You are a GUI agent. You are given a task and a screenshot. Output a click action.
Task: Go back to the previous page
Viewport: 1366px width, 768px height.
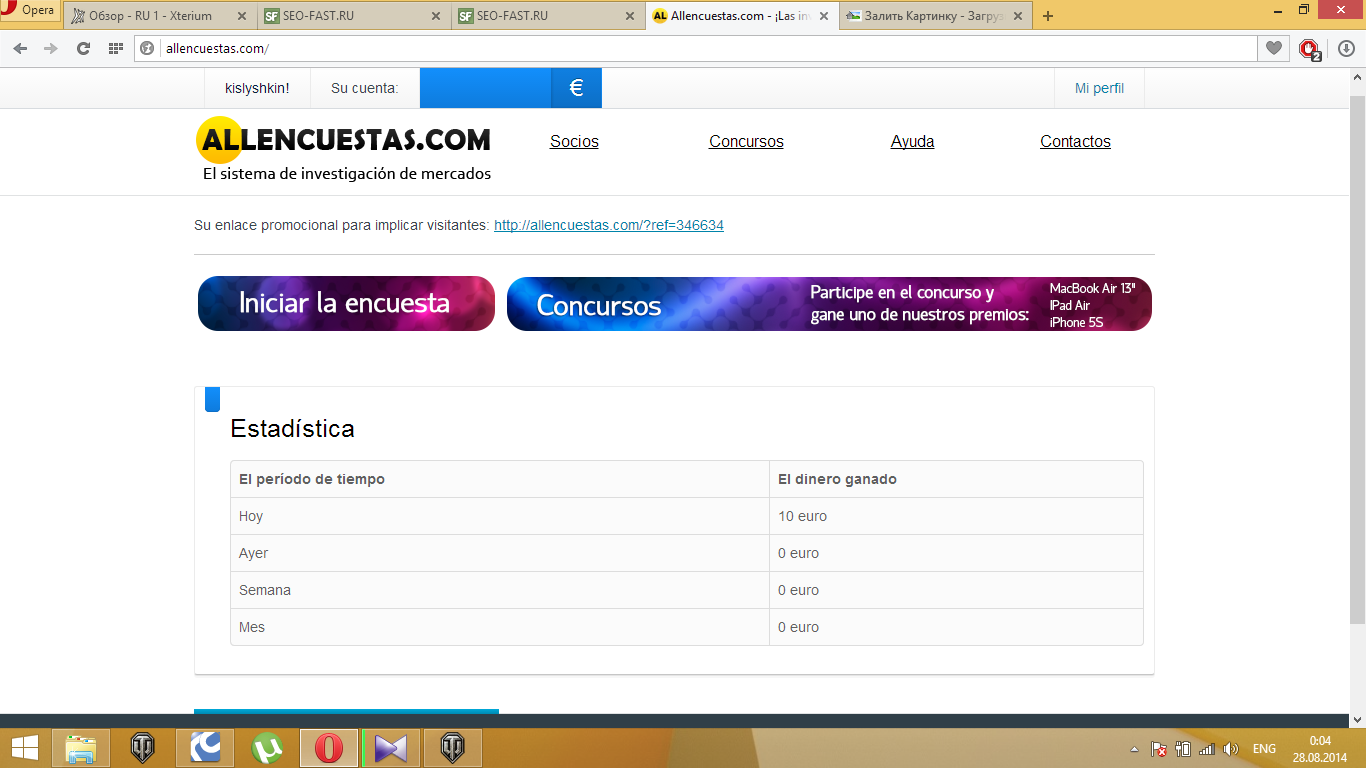20,48
